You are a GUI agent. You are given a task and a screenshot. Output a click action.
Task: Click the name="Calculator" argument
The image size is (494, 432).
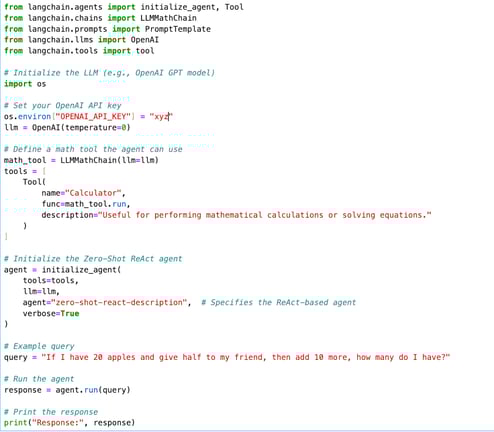(83, 193)
